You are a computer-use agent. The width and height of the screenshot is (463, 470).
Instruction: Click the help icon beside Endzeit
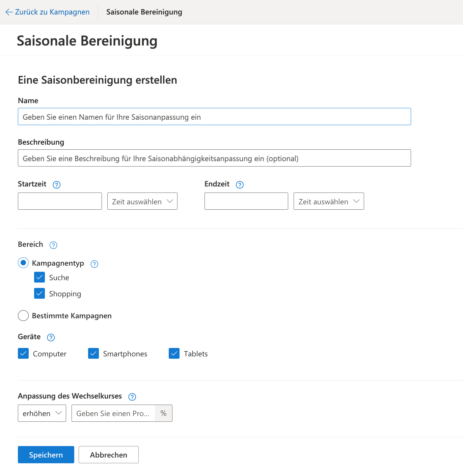(x=240, y=185)
